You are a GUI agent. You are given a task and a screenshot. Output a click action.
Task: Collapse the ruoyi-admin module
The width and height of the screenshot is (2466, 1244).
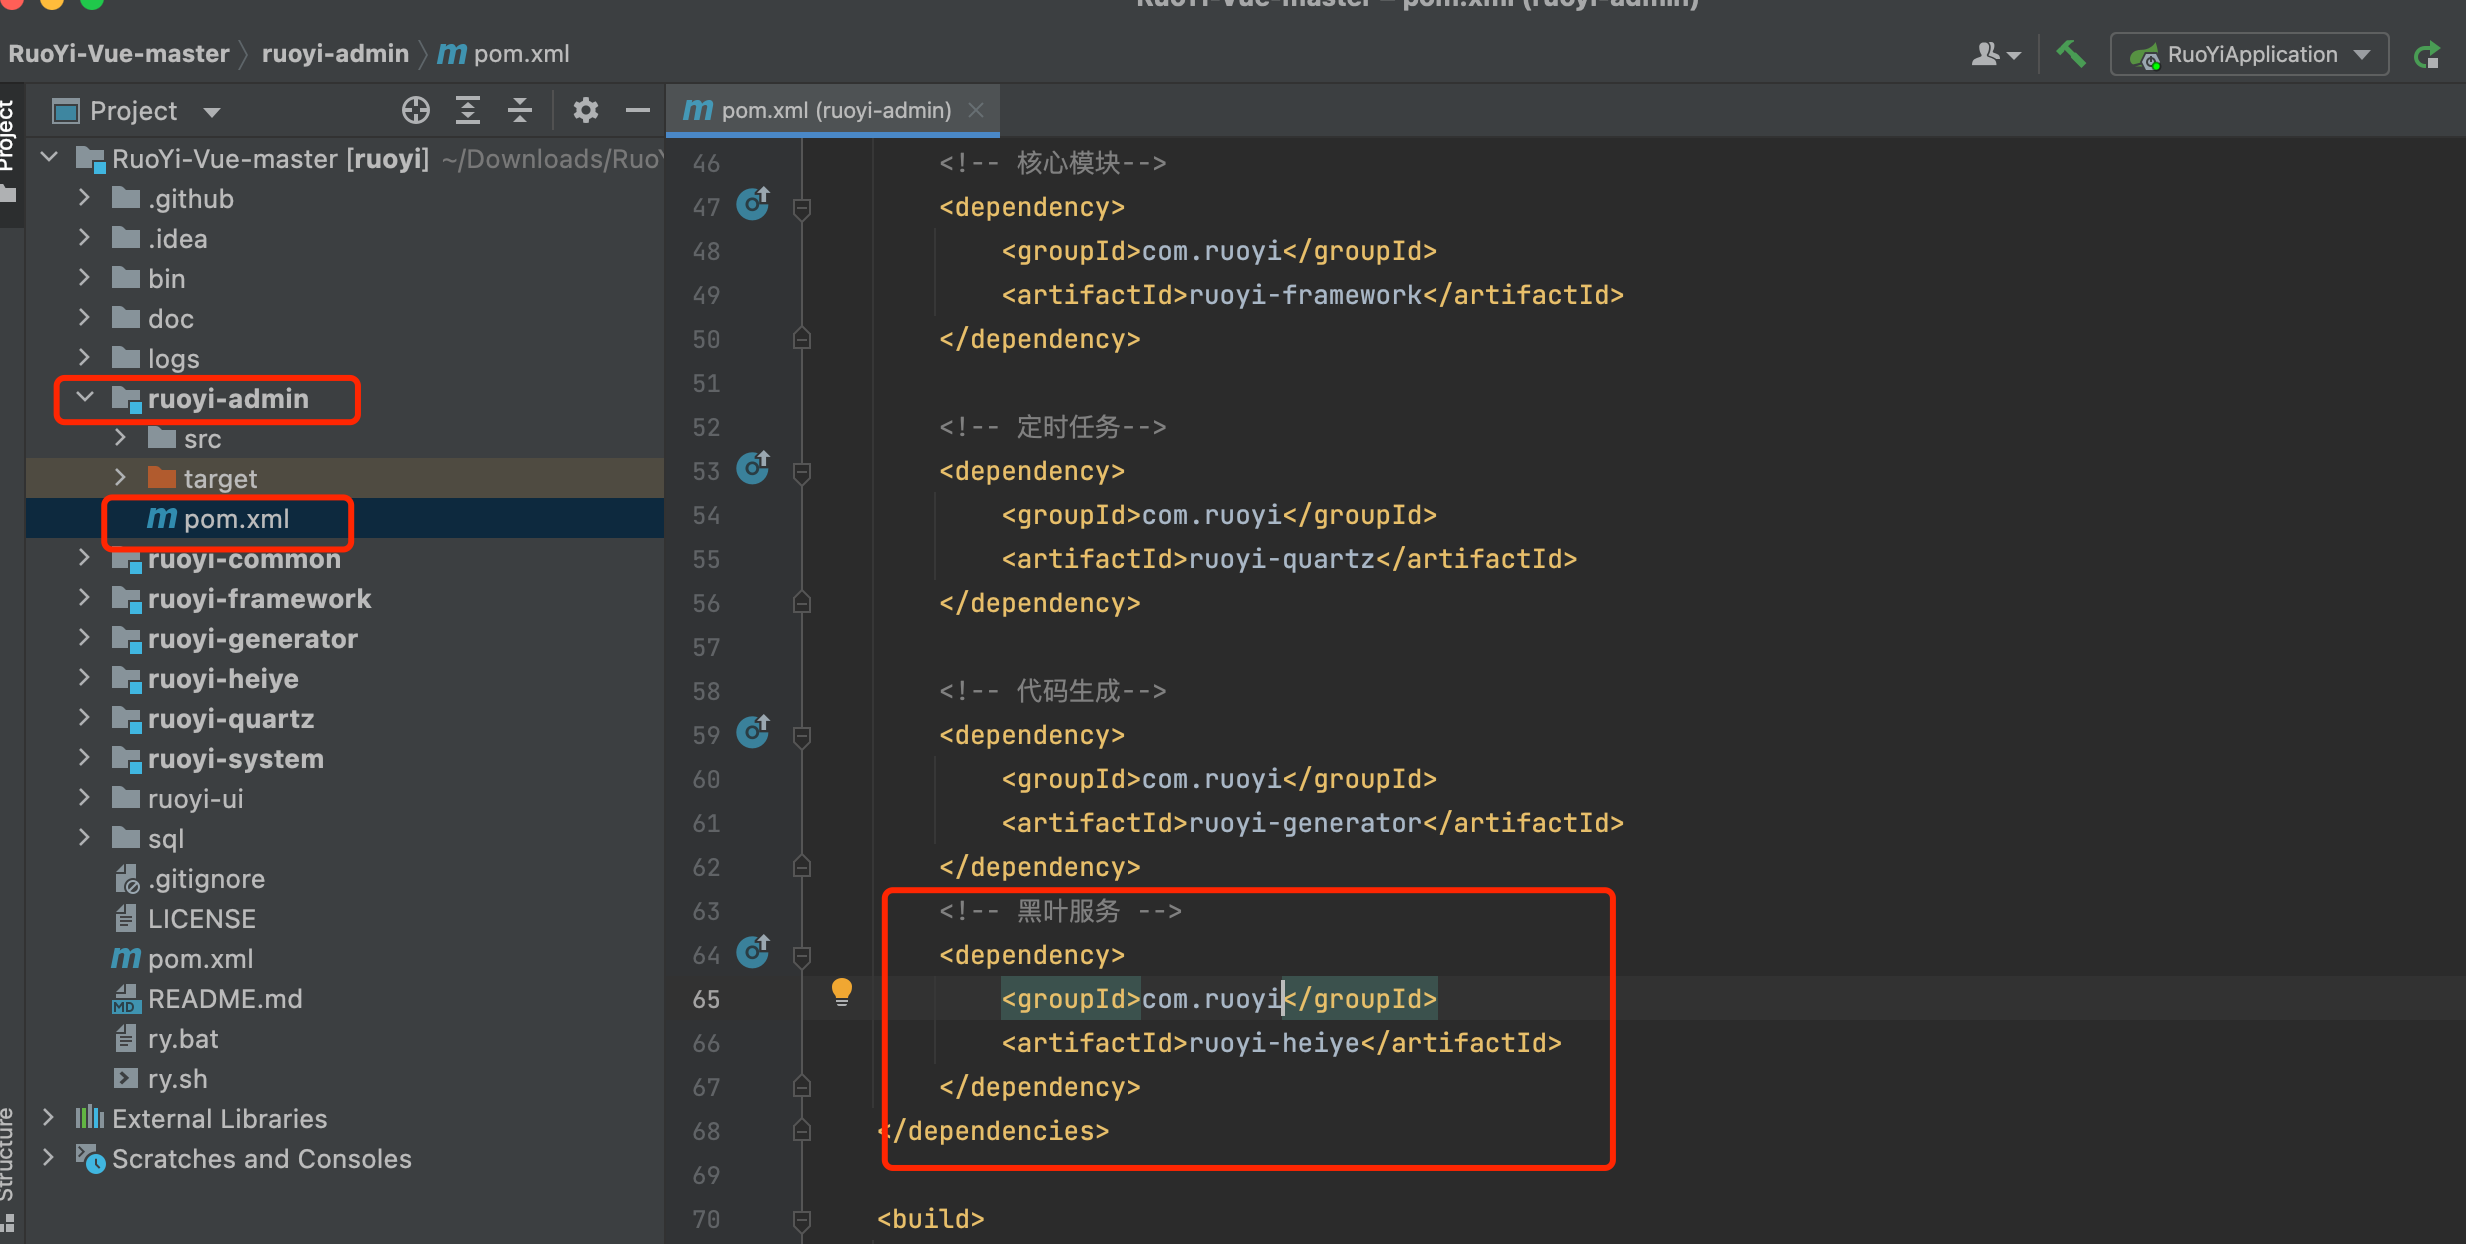tap(85, 398)
